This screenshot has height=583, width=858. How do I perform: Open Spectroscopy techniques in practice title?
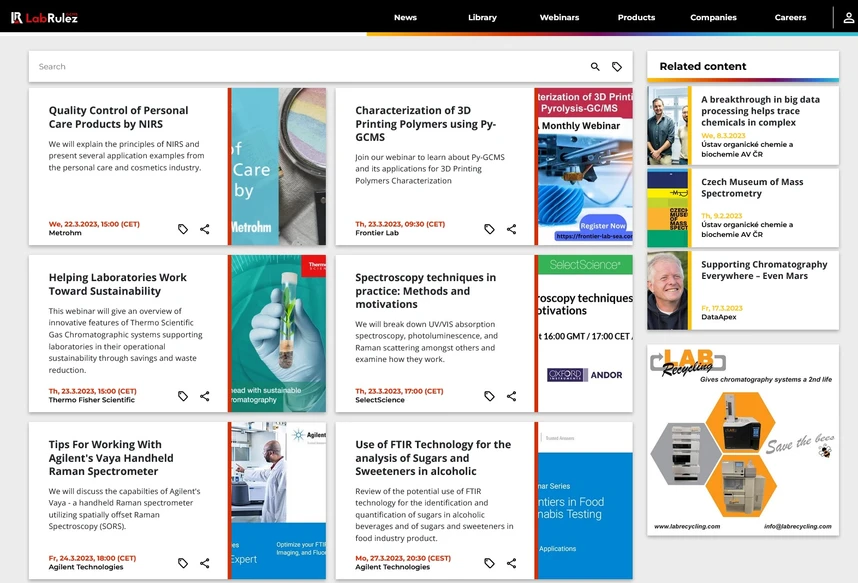tap(426, 291)
